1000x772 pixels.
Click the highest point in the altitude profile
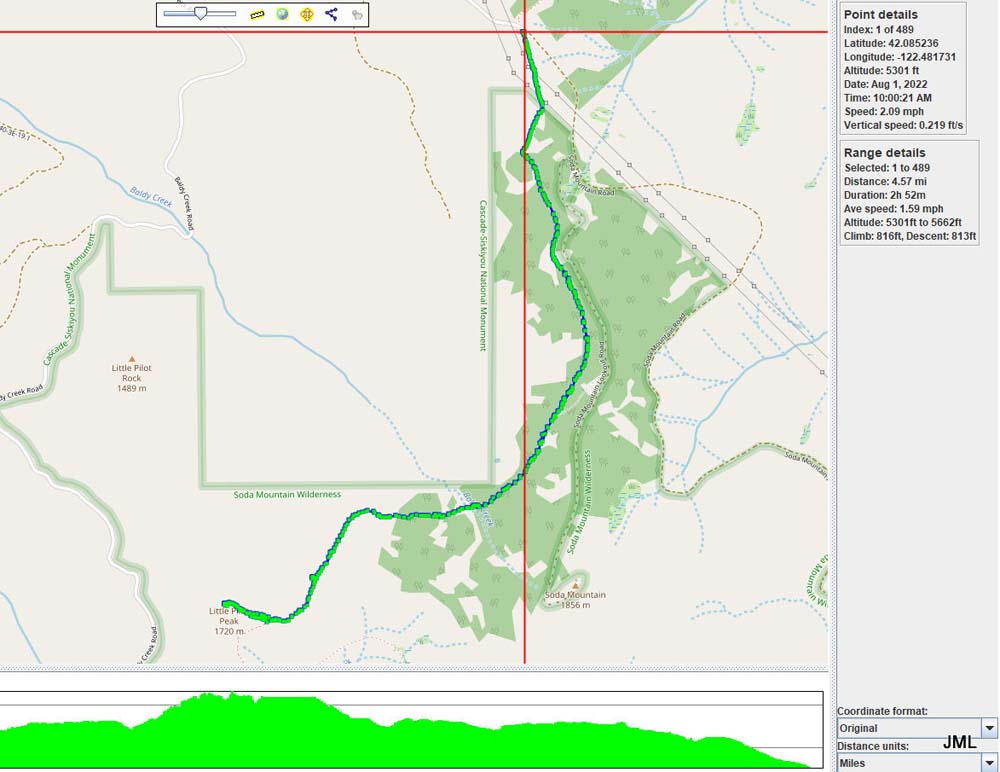[208, 695]
